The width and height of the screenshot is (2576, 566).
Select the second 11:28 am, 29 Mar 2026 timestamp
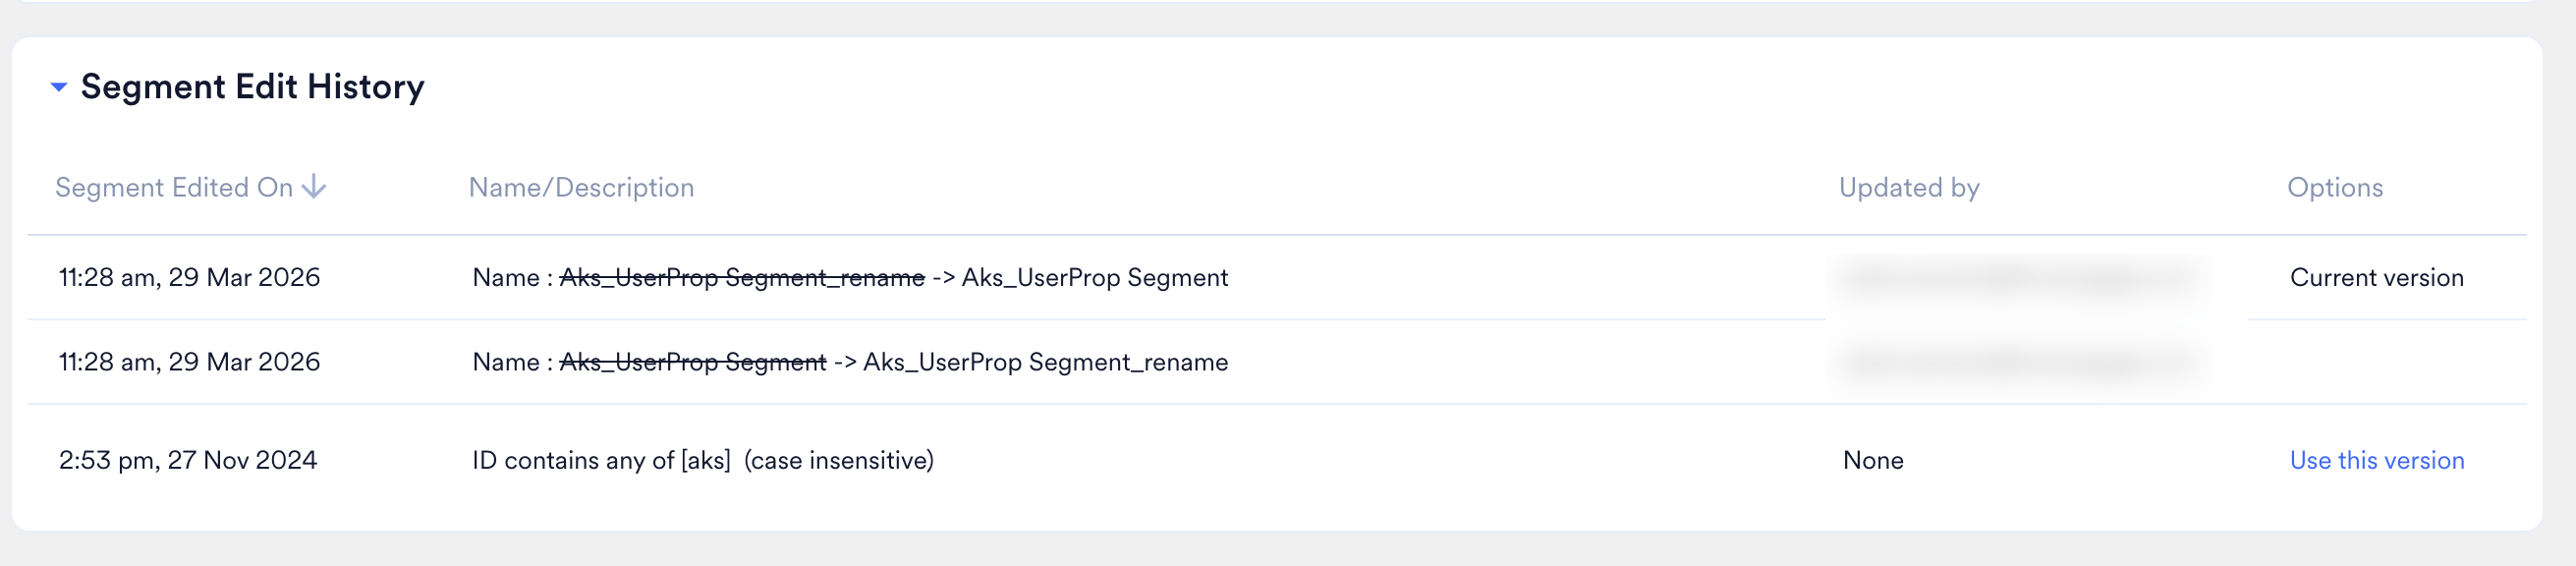pyautogui.click(x=189, y=362)
